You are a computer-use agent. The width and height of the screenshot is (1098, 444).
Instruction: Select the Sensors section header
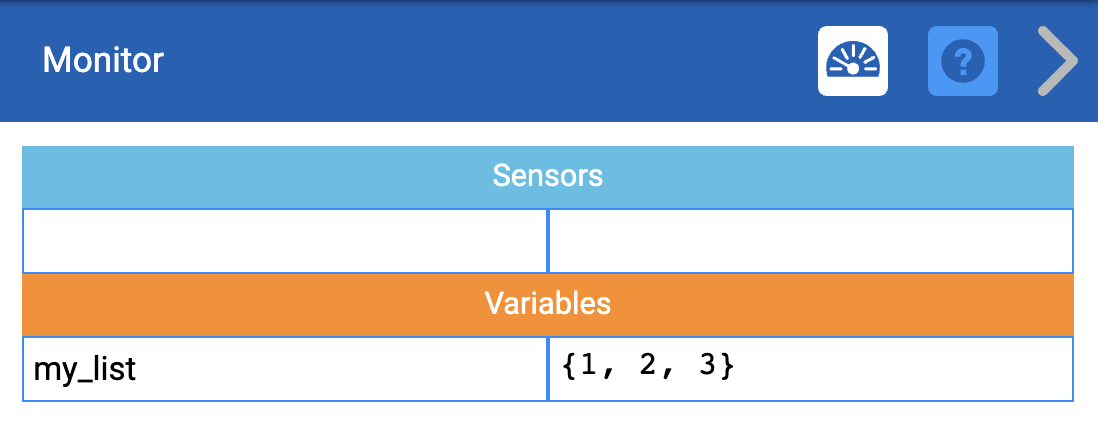coord(548,177)
